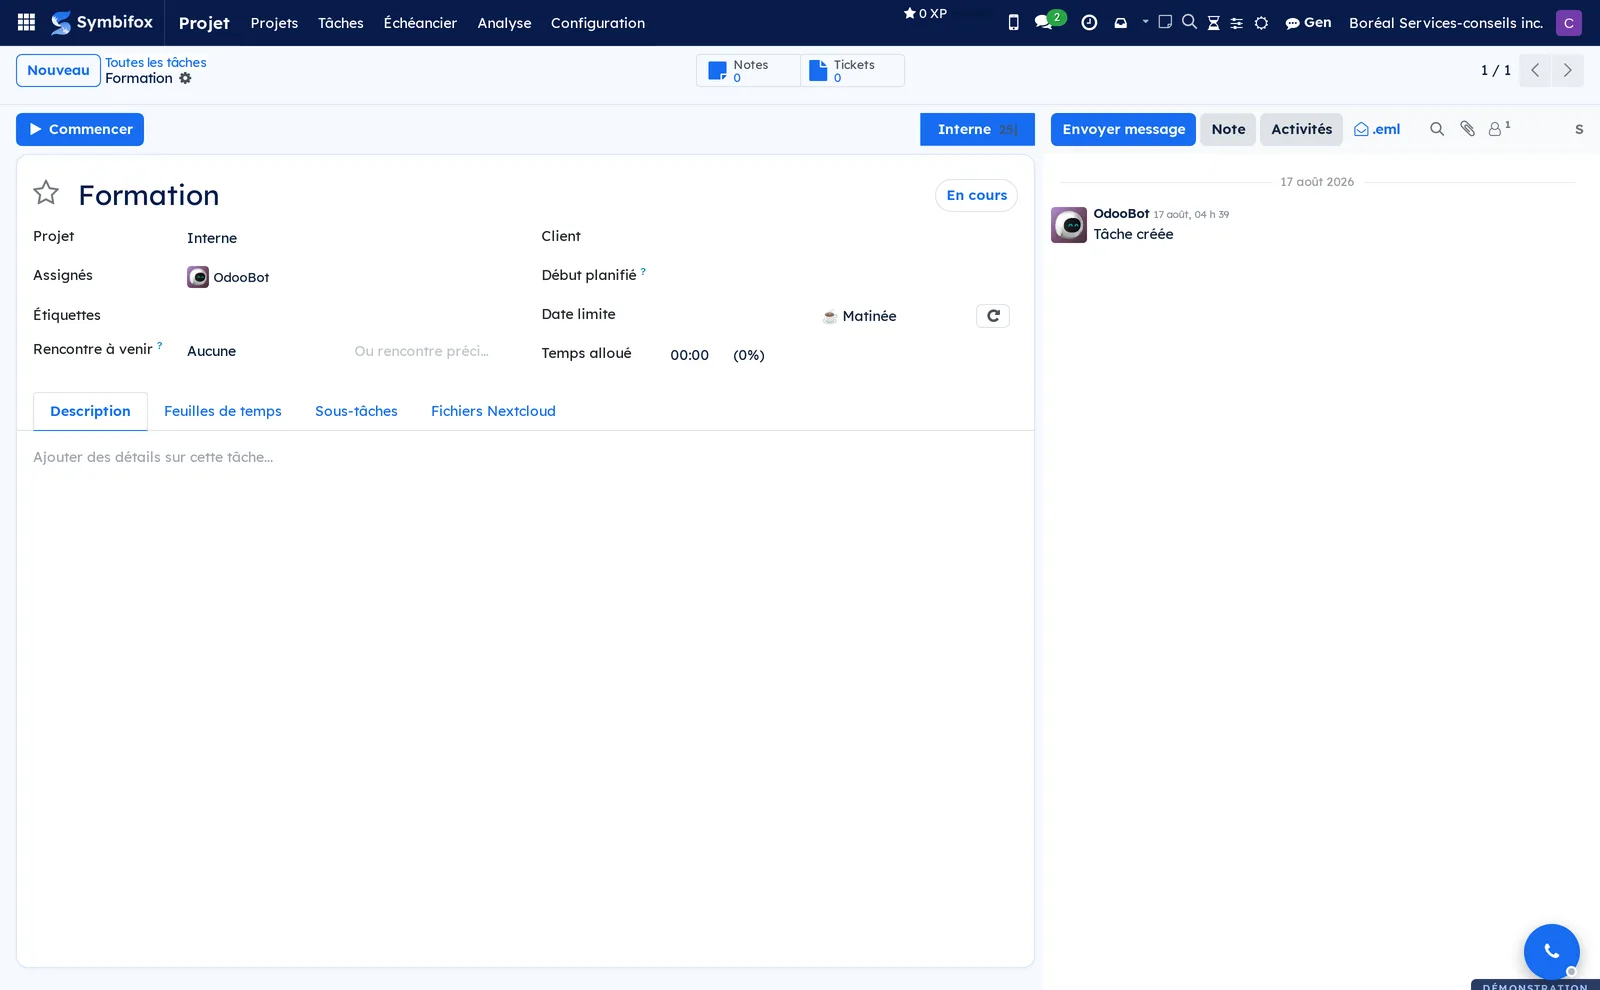The image size is (1600, 990).
Task: Go to Toutes les tâches breadcrumb
Action: [156, 62]
